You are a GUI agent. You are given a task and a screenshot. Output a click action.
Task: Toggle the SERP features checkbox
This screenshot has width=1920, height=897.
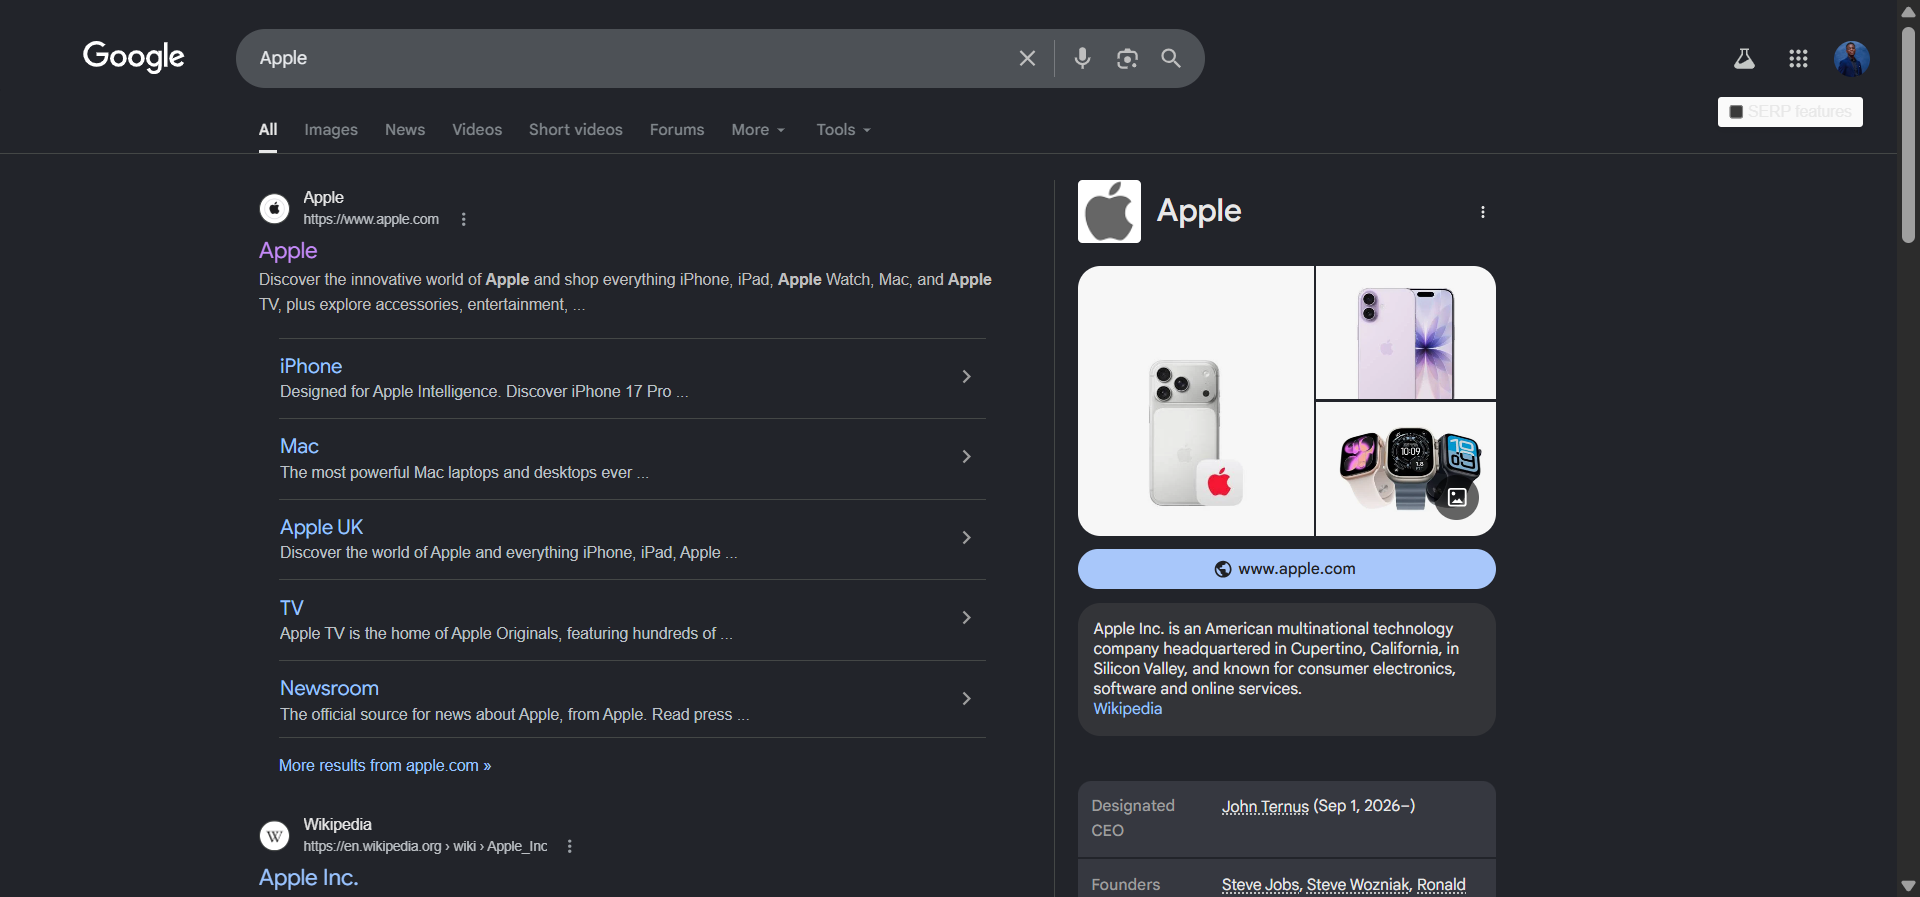point(1736,112)
